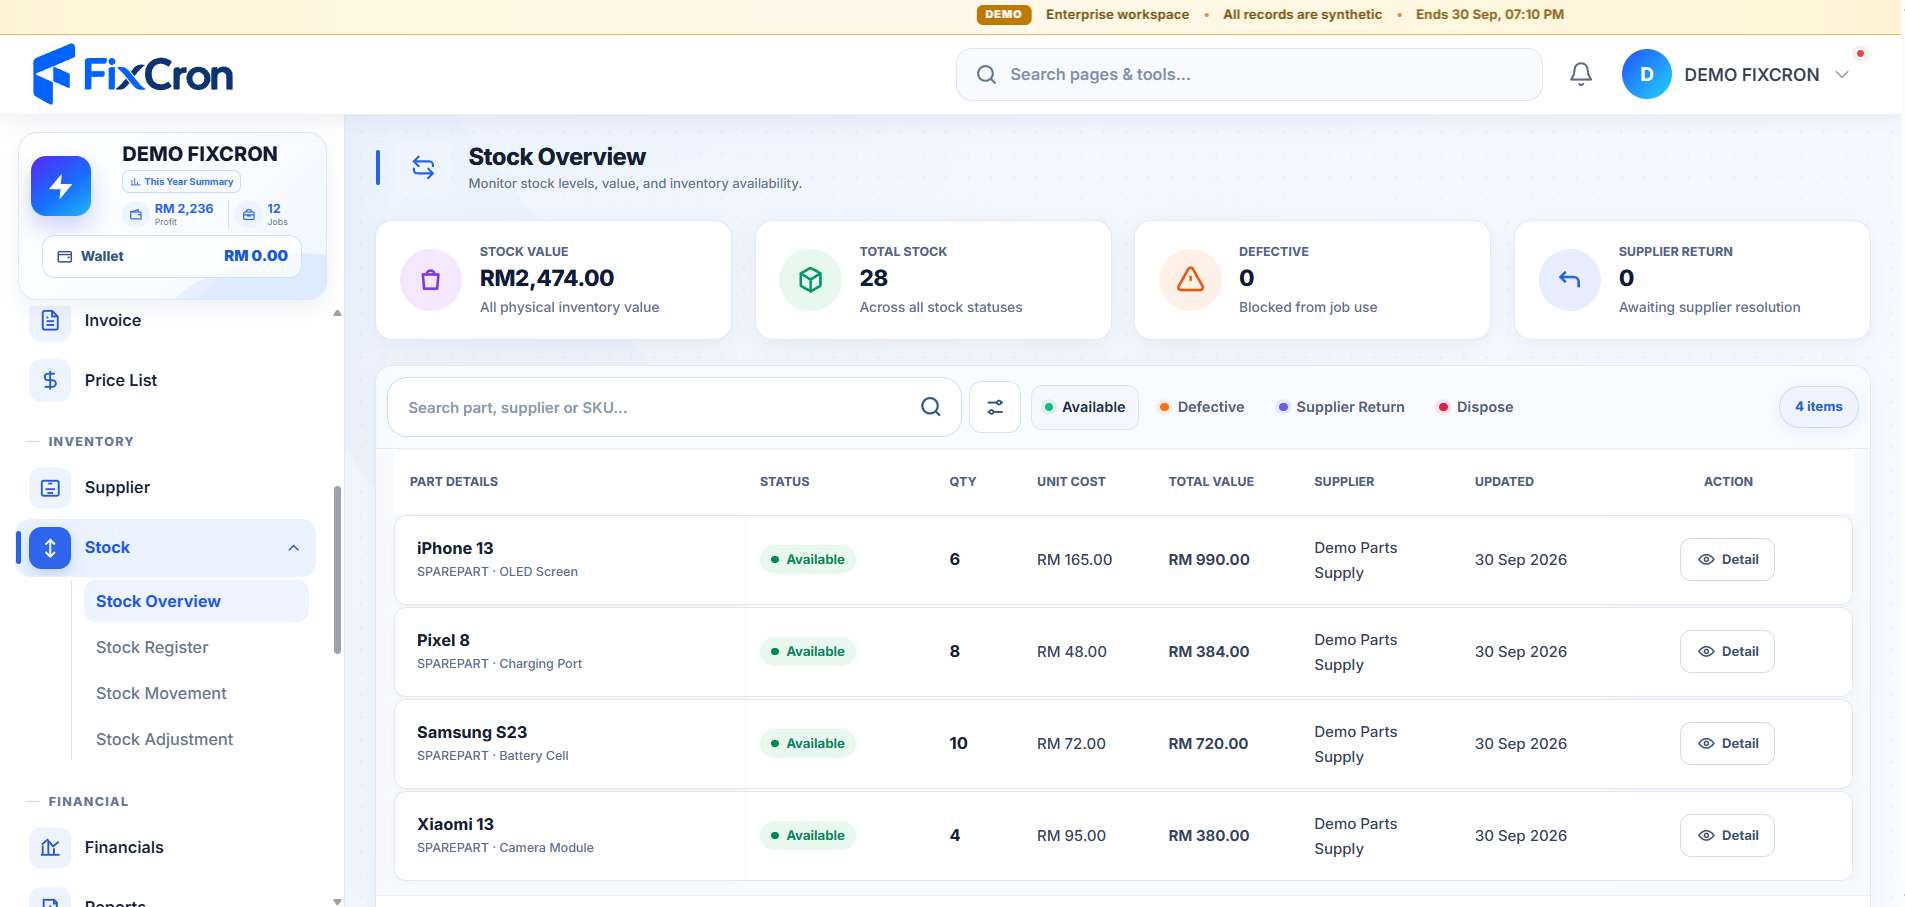Image resolution: width=1905 pixels, height=907 pixels.
Task: Click the search magnifier in part search
Action: pos(930,407)
